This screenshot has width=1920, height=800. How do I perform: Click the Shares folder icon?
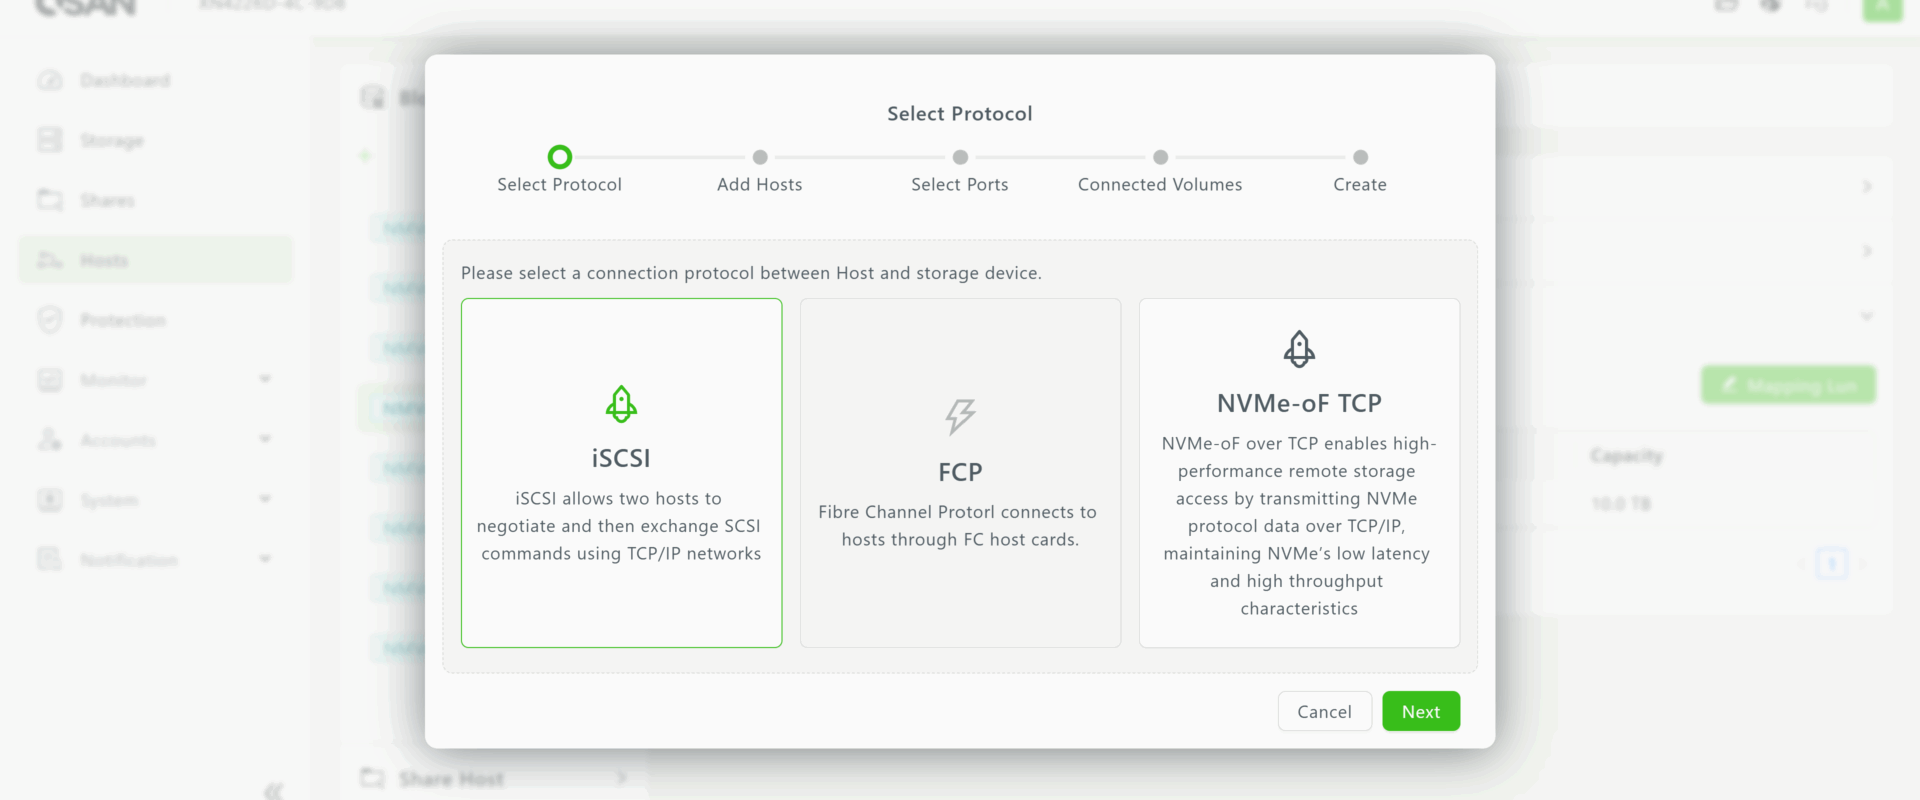pyautogui.click(x=50, y=200)
